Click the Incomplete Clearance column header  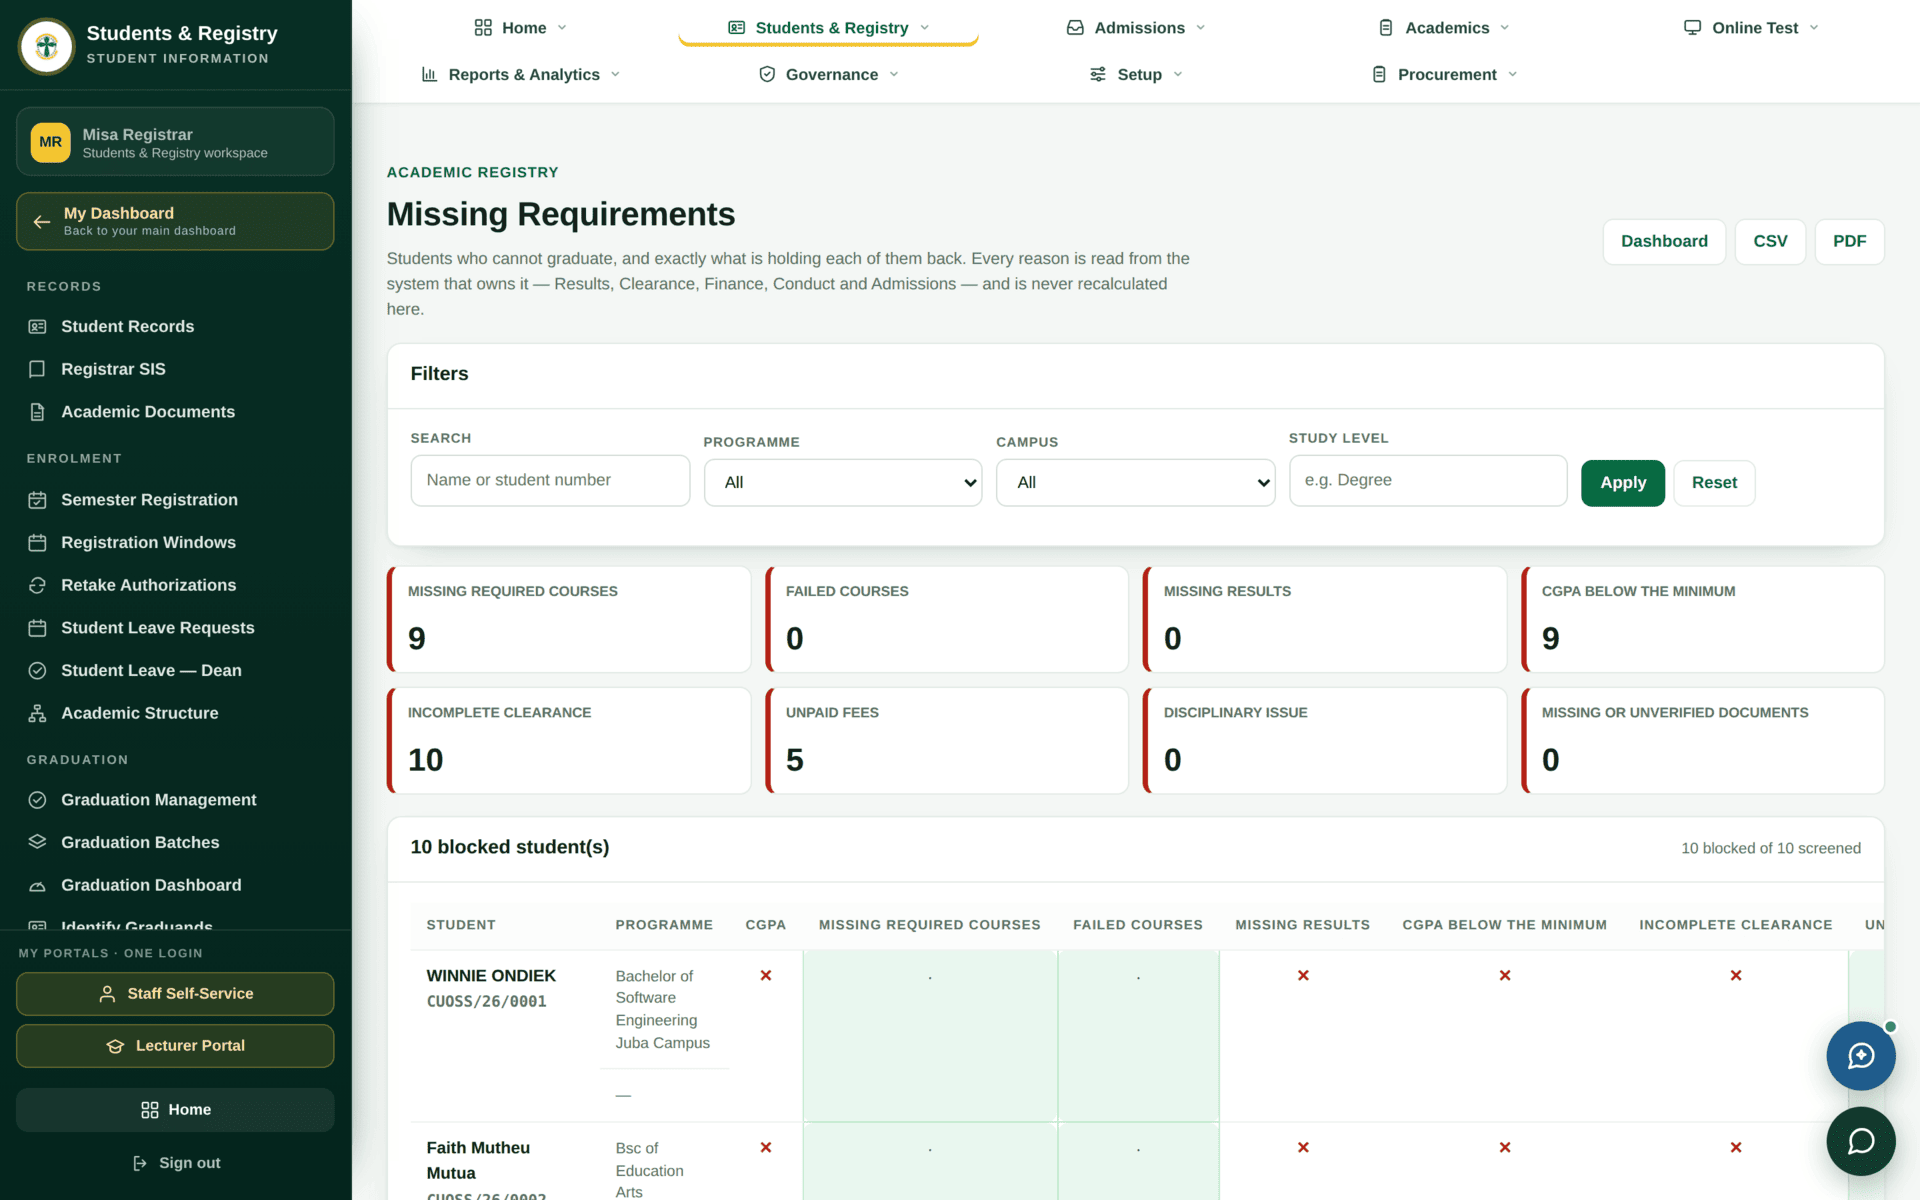click(1735, 925)
